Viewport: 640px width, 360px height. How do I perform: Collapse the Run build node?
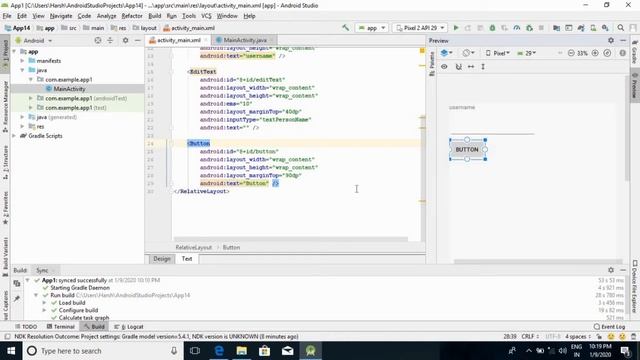(x=36, y=295)
